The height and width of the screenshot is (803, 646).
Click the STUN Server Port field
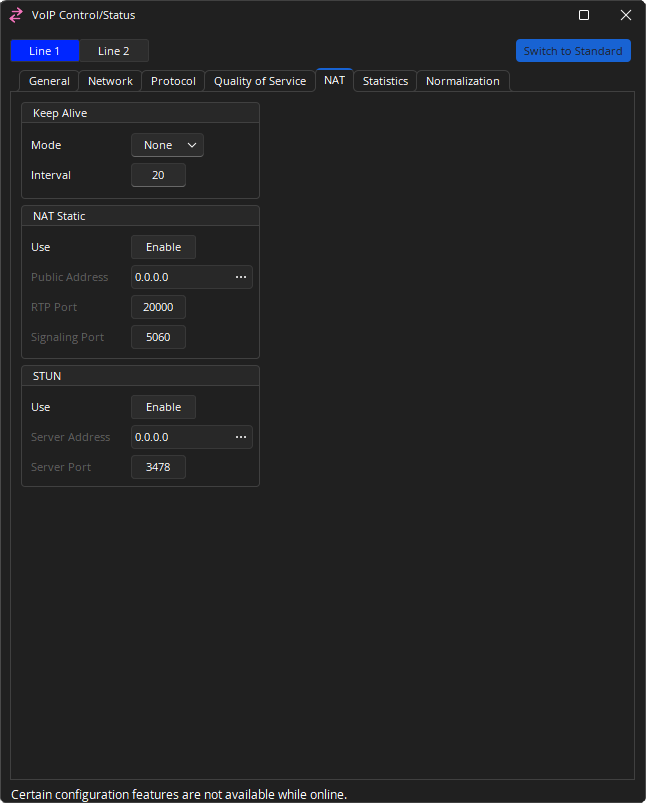pos(158,467)
